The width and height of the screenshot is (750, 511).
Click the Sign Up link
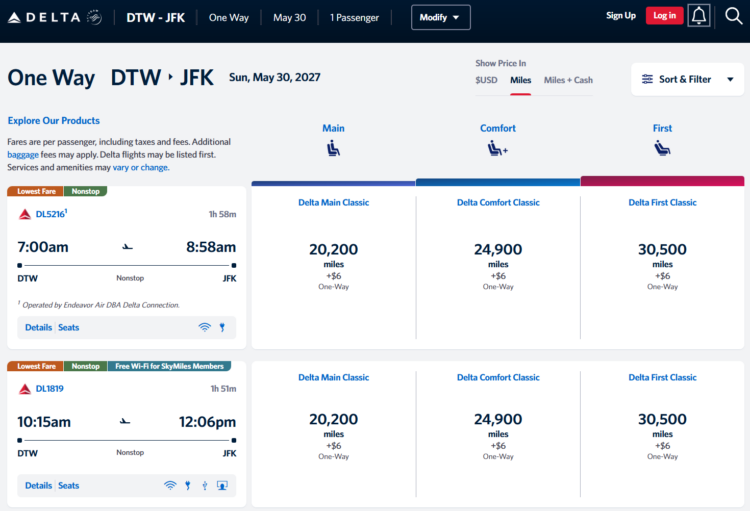point(621,15)
